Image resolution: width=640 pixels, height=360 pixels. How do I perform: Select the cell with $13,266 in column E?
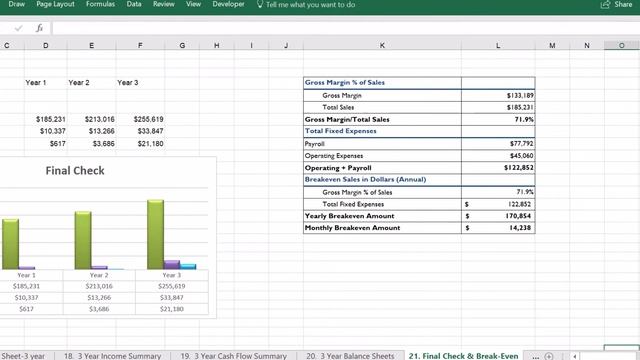(91, 131)
